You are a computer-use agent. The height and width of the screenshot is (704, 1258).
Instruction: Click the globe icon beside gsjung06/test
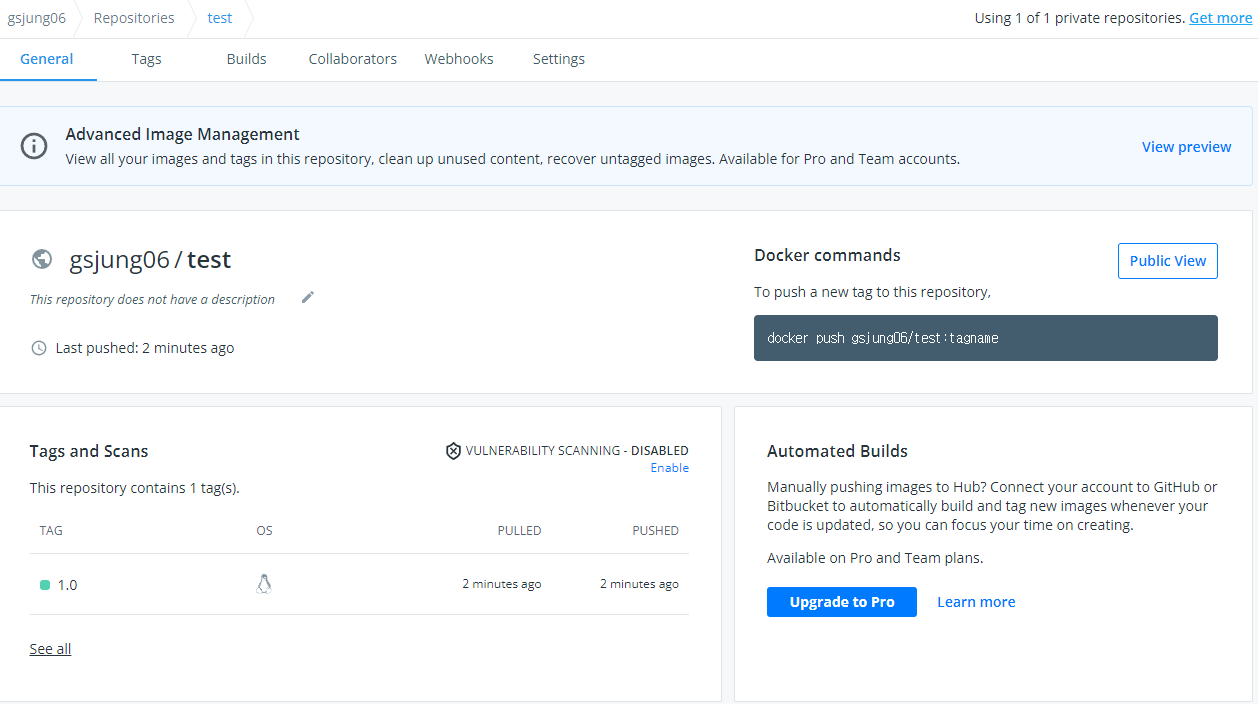click(x=42, y=260)
